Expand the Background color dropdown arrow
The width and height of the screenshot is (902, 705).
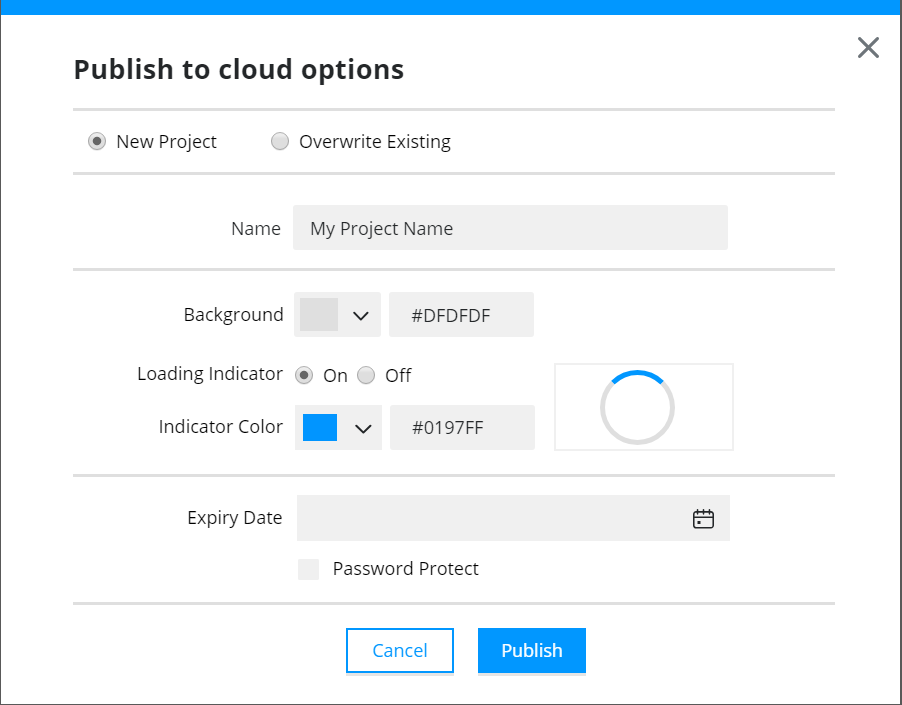point(361,316)
